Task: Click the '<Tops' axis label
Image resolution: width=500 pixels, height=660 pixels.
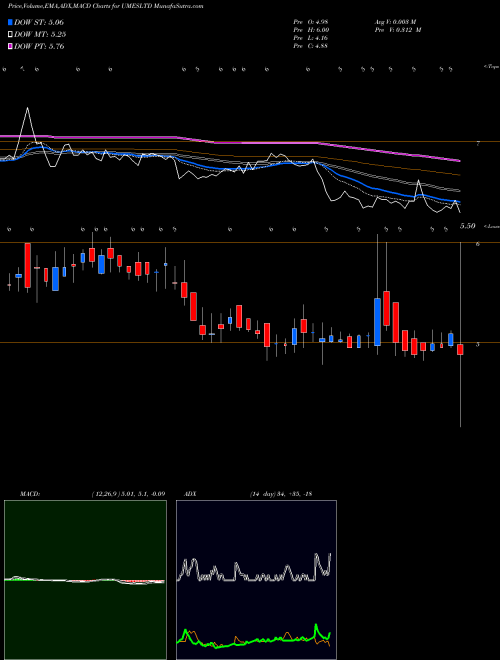Action: [491, 67]
